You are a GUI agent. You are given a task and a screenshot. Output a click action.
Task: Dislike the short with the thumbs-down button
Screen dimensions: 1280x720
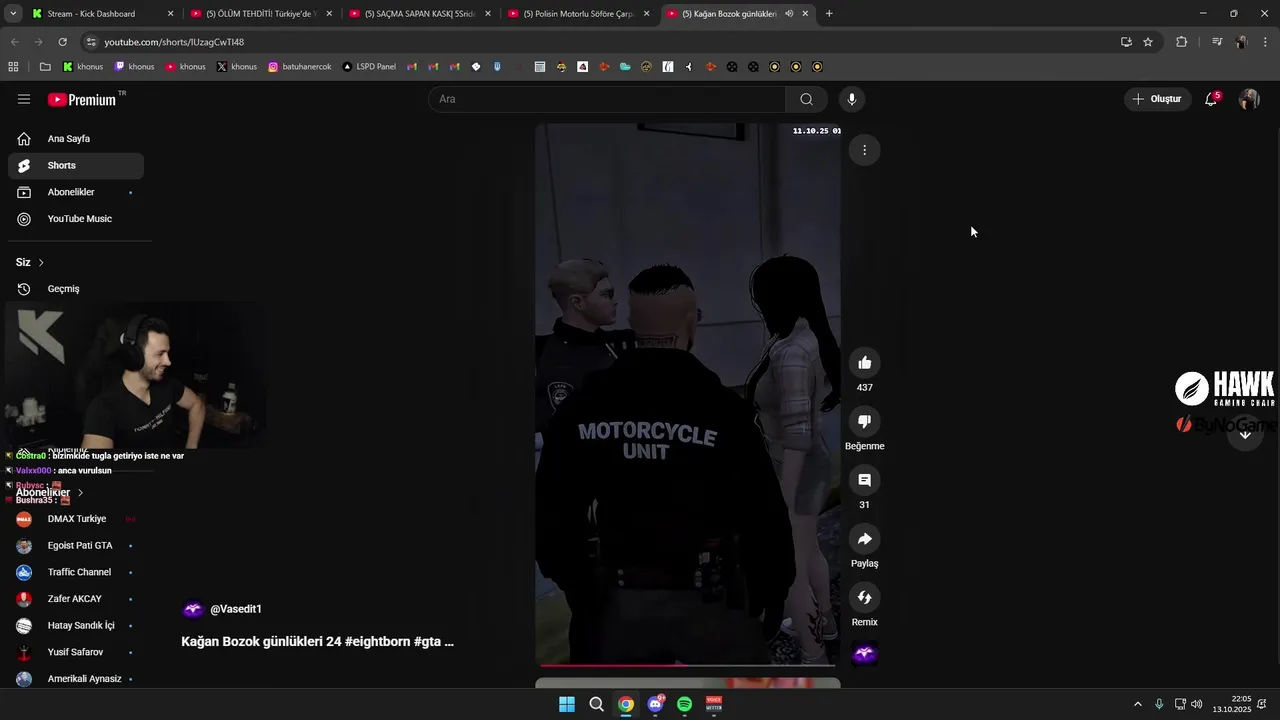(864, 422)
